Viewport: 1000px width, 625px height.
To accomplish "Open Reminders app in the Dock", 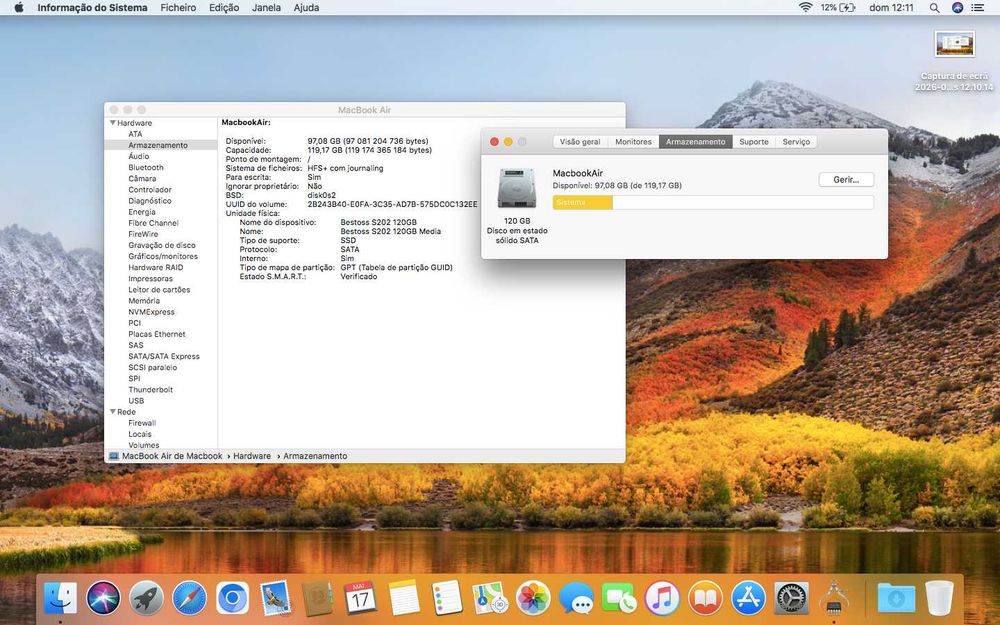I will 446,599.
